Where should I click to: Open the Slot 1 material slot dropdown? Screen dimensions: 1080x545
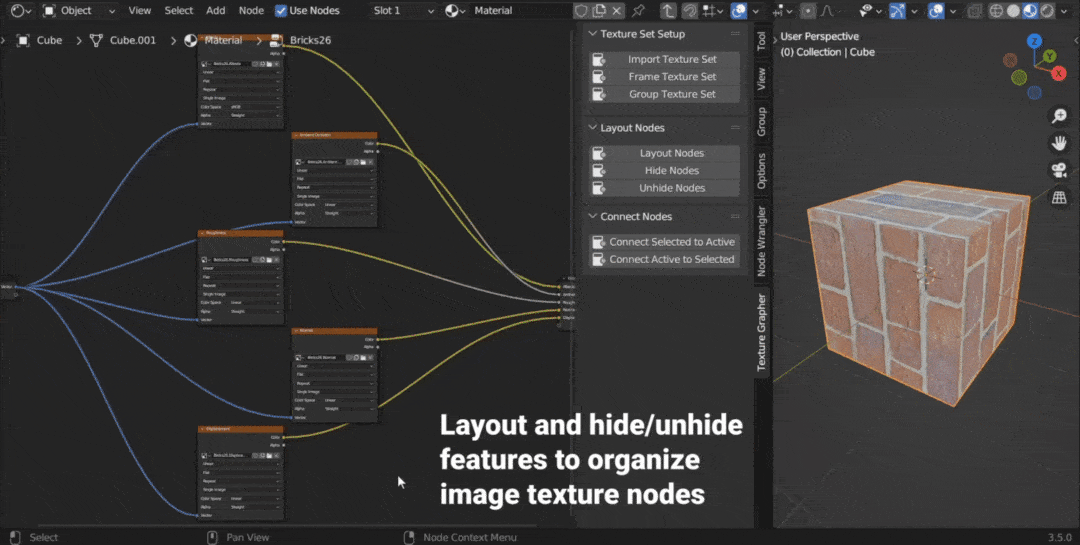pyautogui.click(x=404, y=10)
